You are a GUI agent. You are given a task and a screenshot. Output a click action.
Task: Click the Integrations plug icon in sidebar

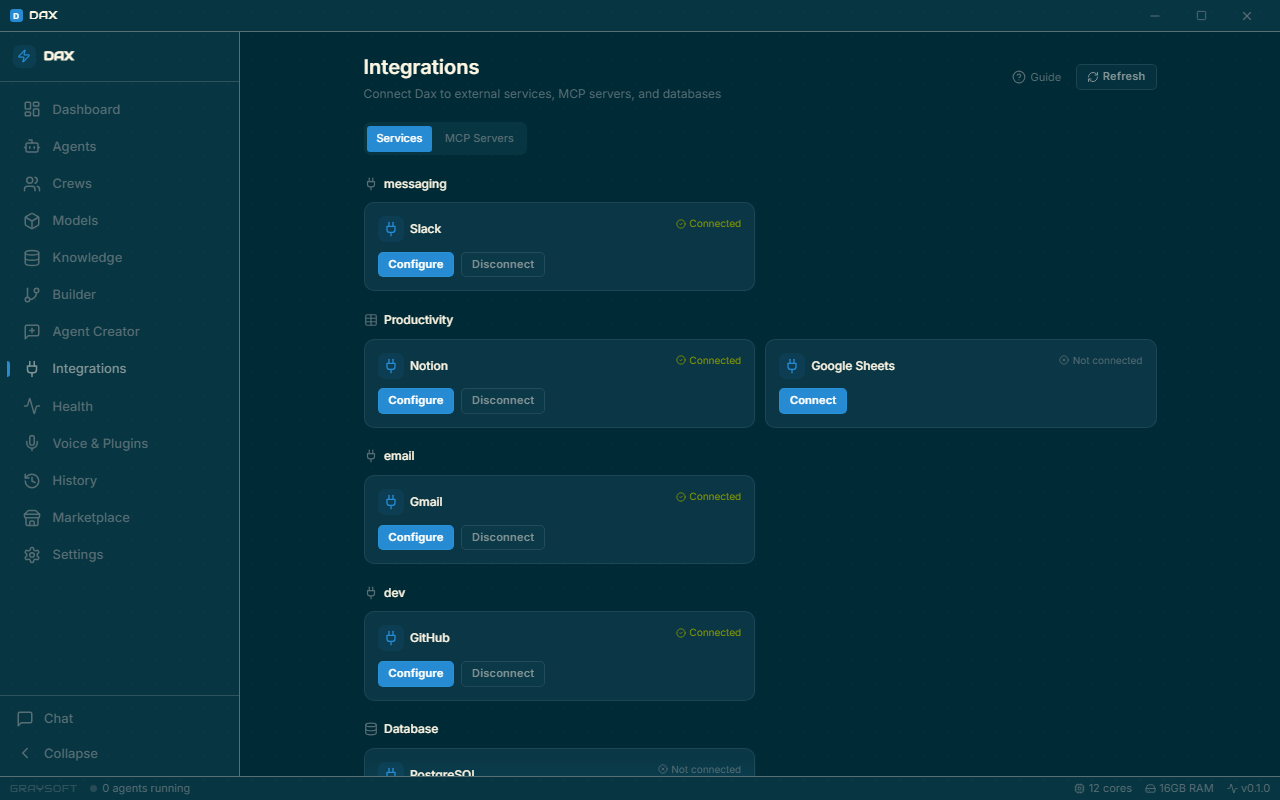[x=32, y=368]
